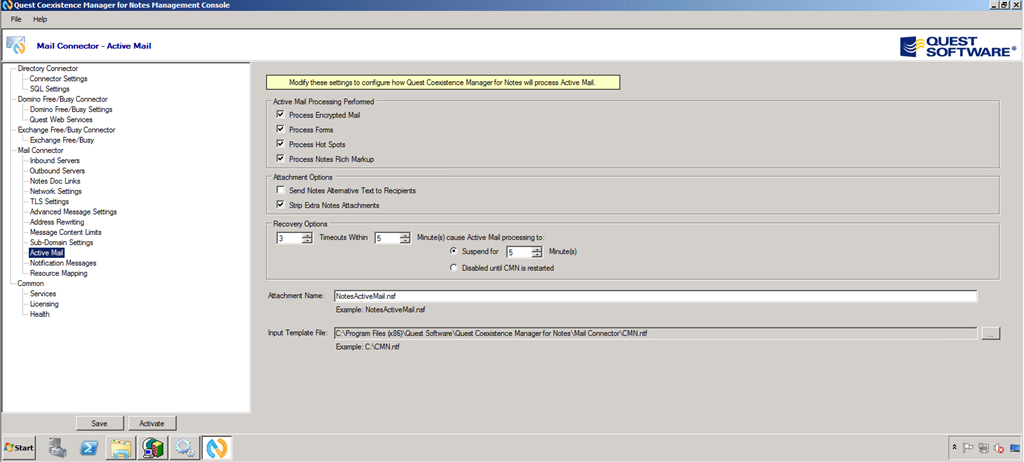Click the Activate button

click(152, 423)
